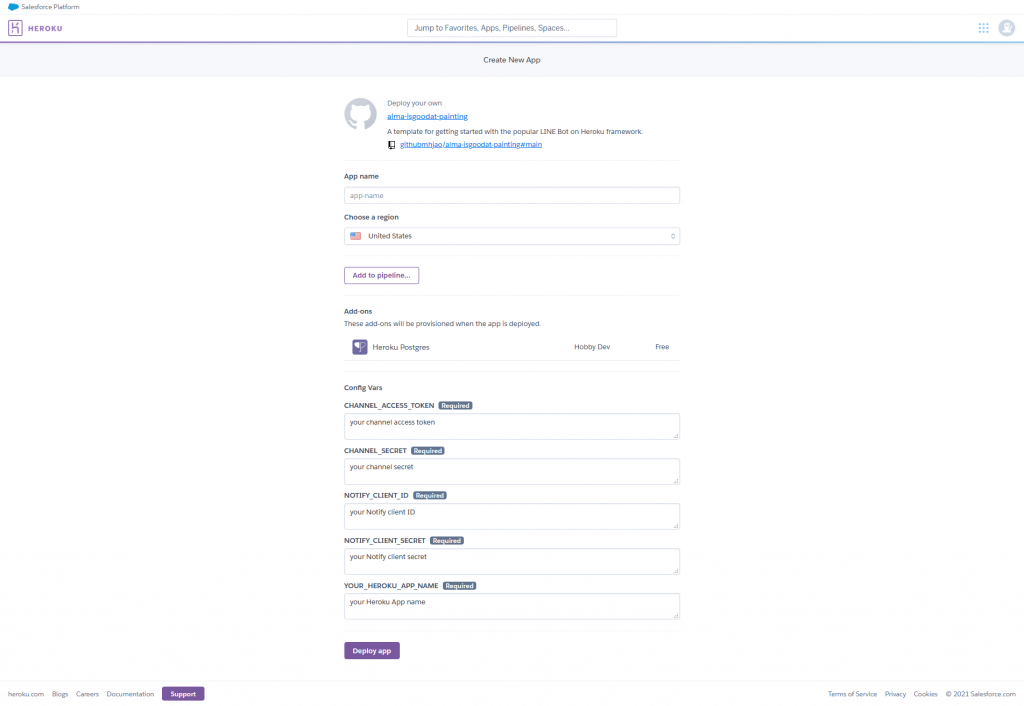Click the 2021 Salesforce.com copyright text
1024x706 pixels.
click(x=980, y=694)
